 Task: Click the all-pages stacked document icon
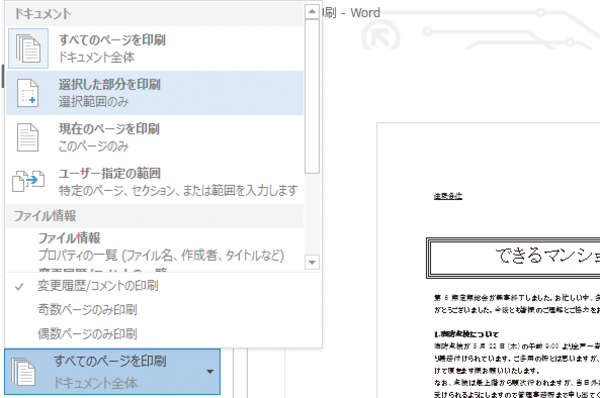(28, 49)
